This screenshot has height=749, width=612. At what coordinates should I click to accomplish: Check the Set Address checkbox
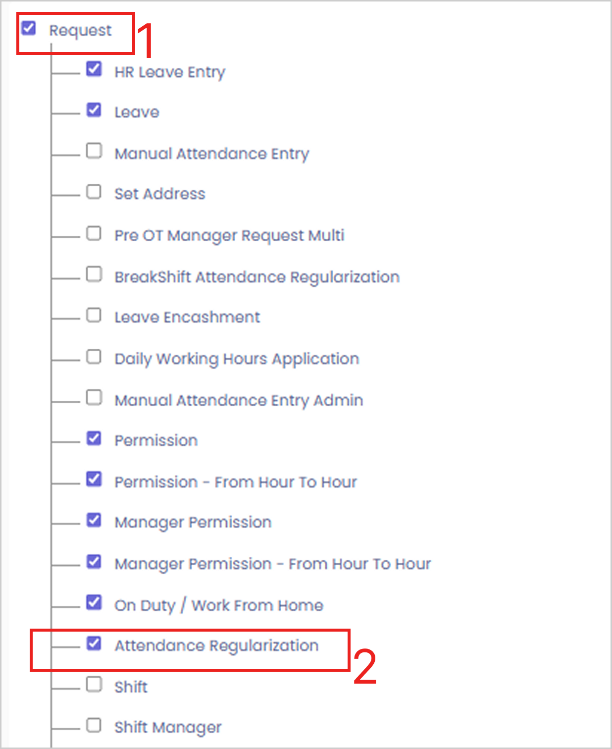click(94, 192)
